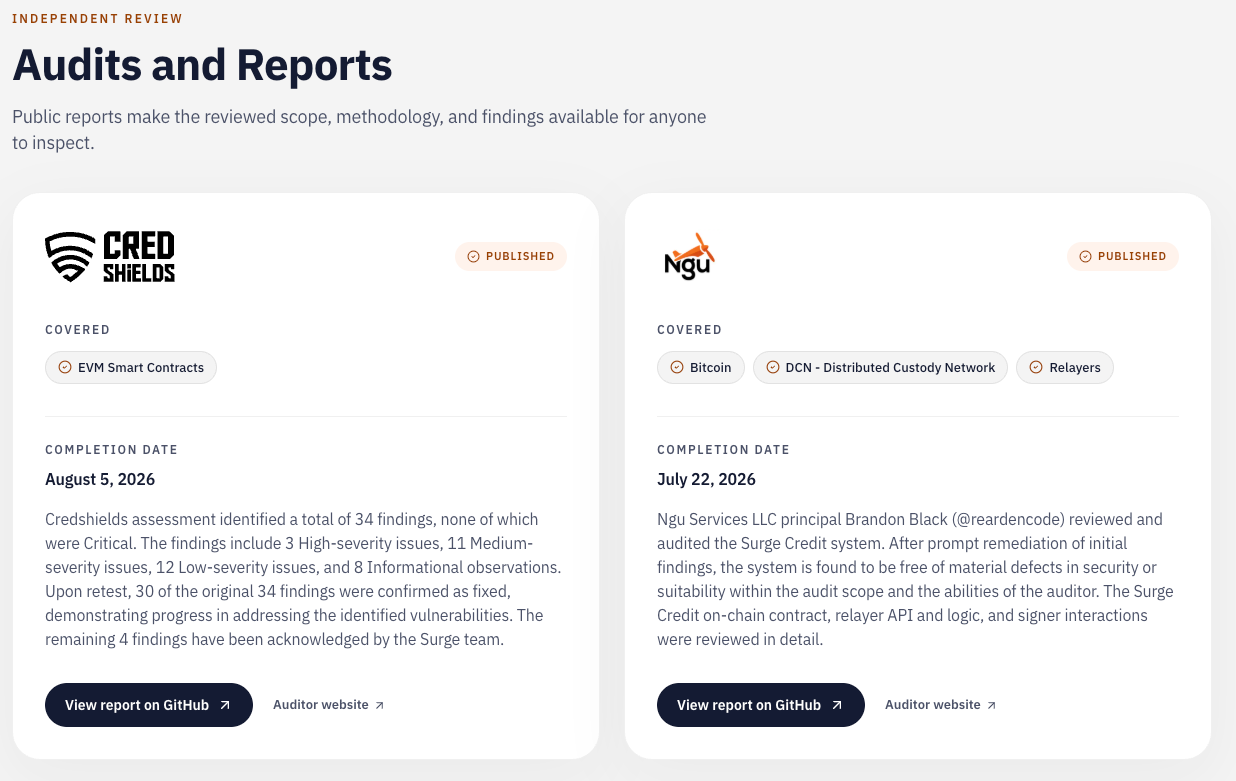
Task: Click the CredShields logo
Action: click(x=110, y=256)
